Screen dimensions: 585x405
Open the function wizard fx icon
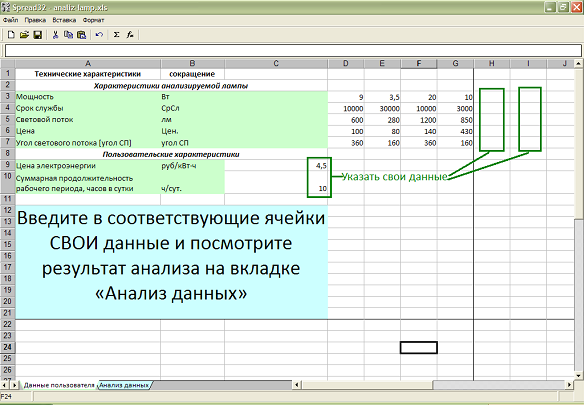tap(129, 35)
